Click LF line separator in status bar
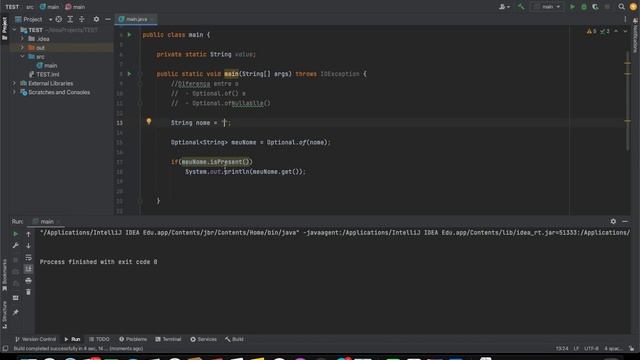The width and height of the screenshot is (640, 360). point(576,349)
